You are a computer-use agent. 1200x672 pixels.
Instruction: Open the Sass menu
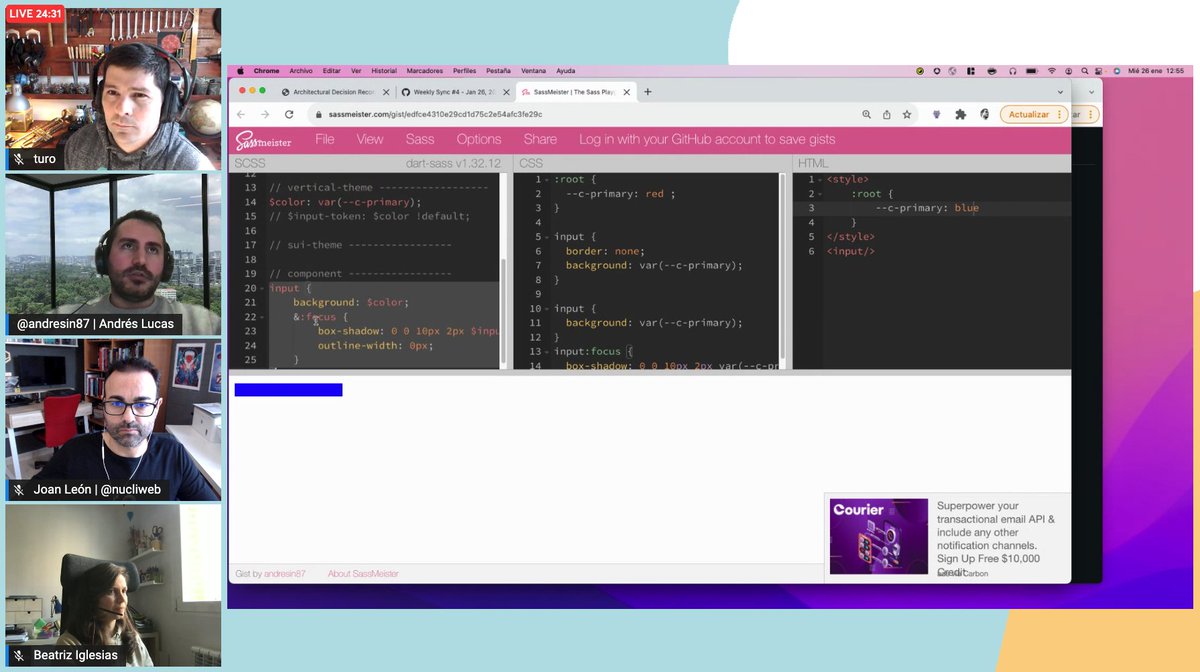pyautogui.click(x=420, y=140)
